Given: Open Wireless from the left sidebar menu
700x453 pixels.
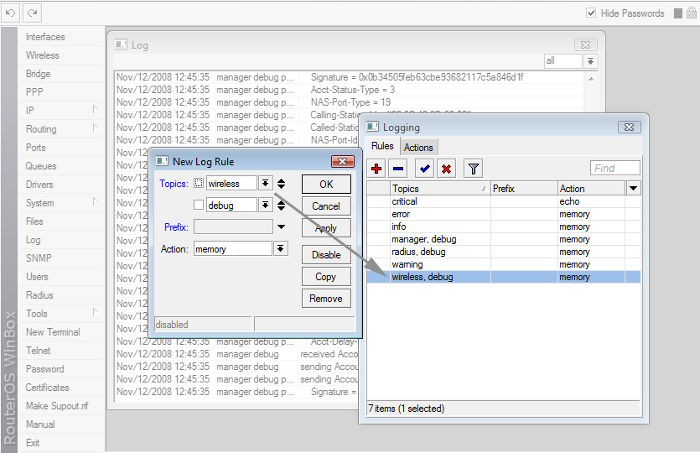Looking at the screenshot, I should [x=42, y=56].
